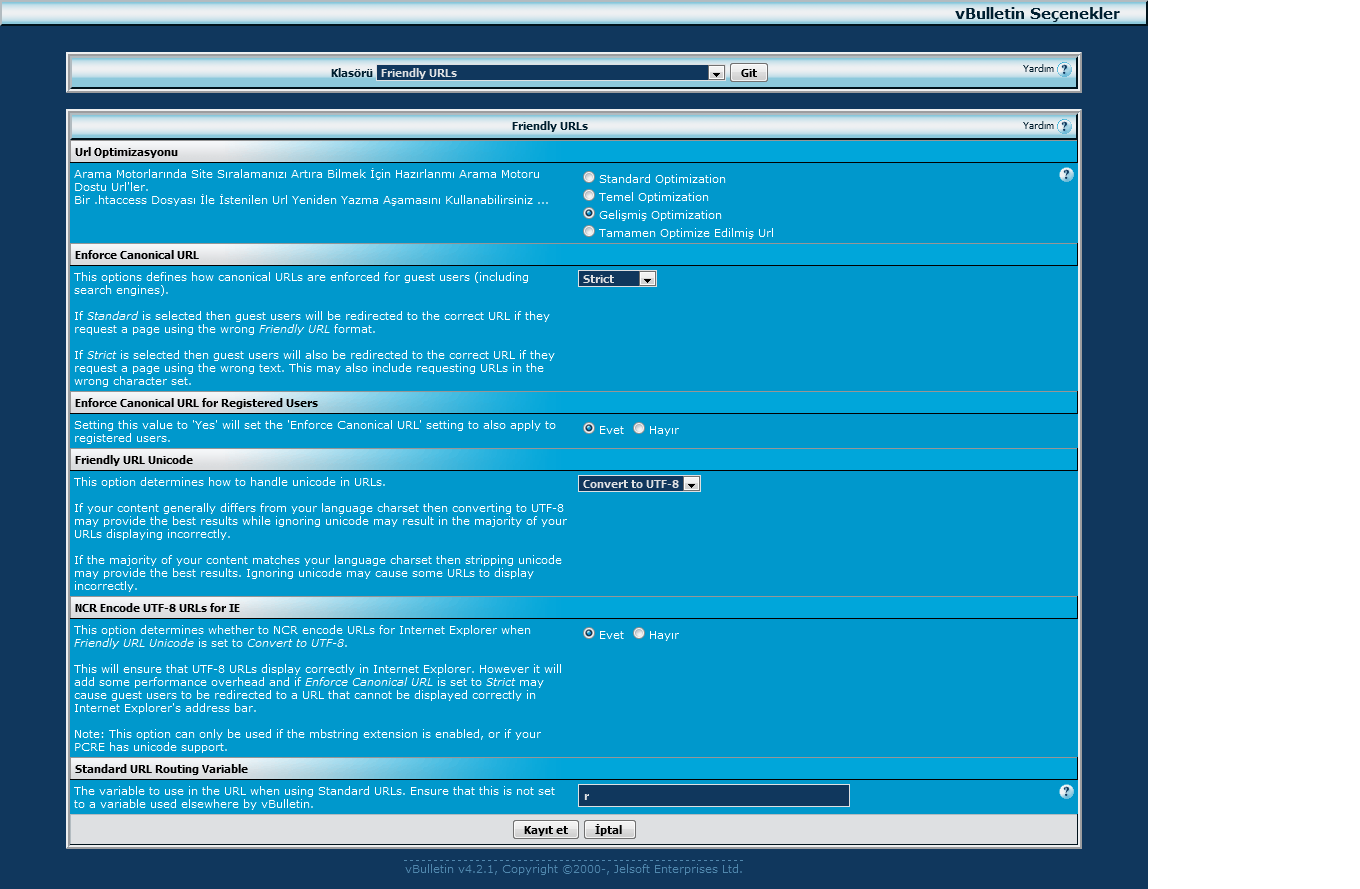Open Yardım help icon in the Klasörü bar
The height and width of the screenshot is (889, 1360).
[1064, 69]
